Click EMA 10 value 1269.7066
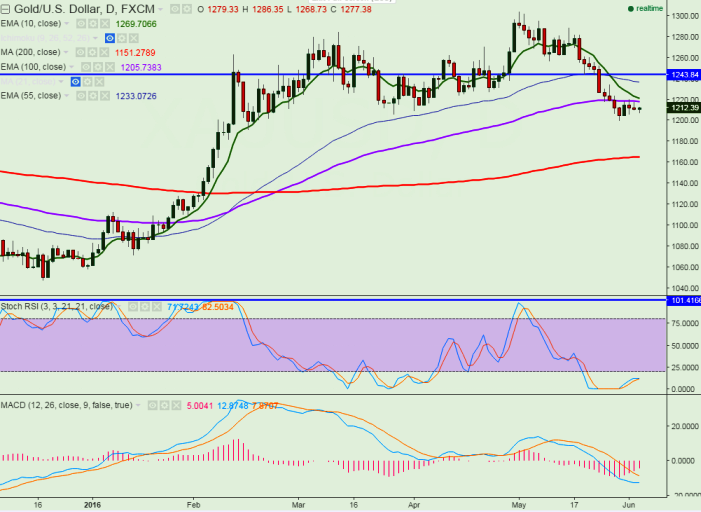Screen dimensions: 701x512 (x=136, y=24)
